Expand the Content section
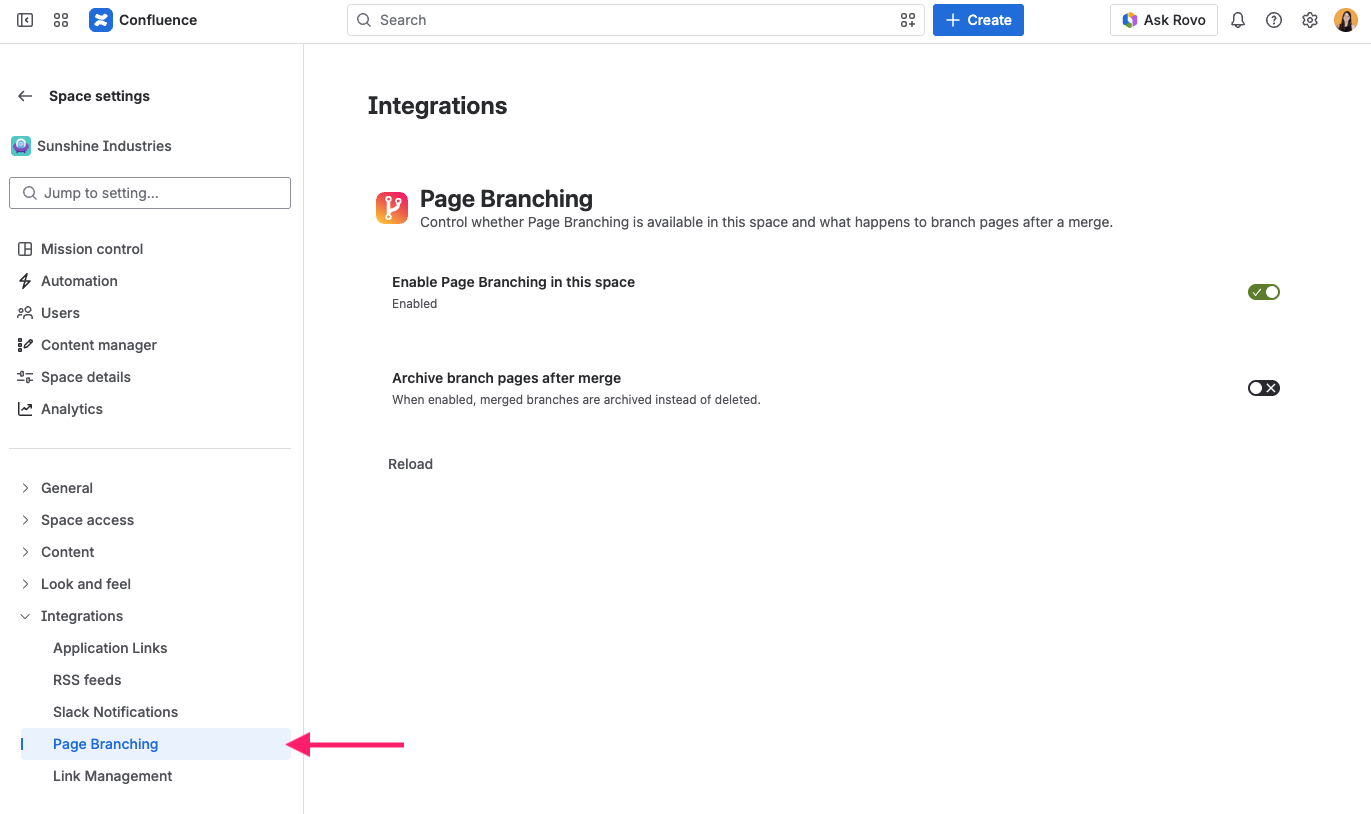Viewport: 1371px width, 814px height. click(25, 552)
